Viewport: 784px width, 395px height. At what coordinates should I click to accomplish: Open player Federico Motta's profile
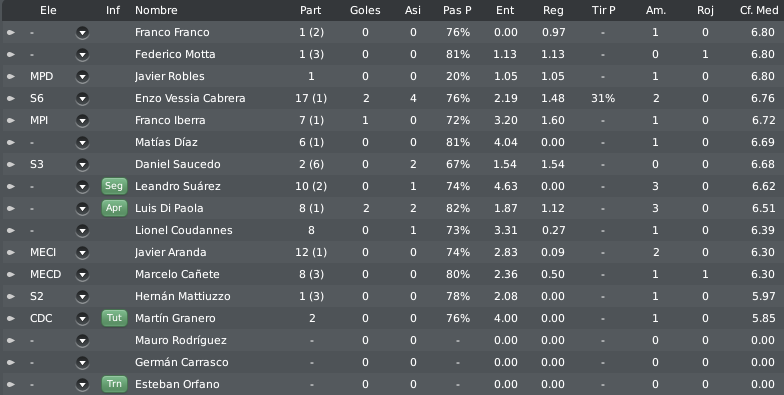click(175, 54)
